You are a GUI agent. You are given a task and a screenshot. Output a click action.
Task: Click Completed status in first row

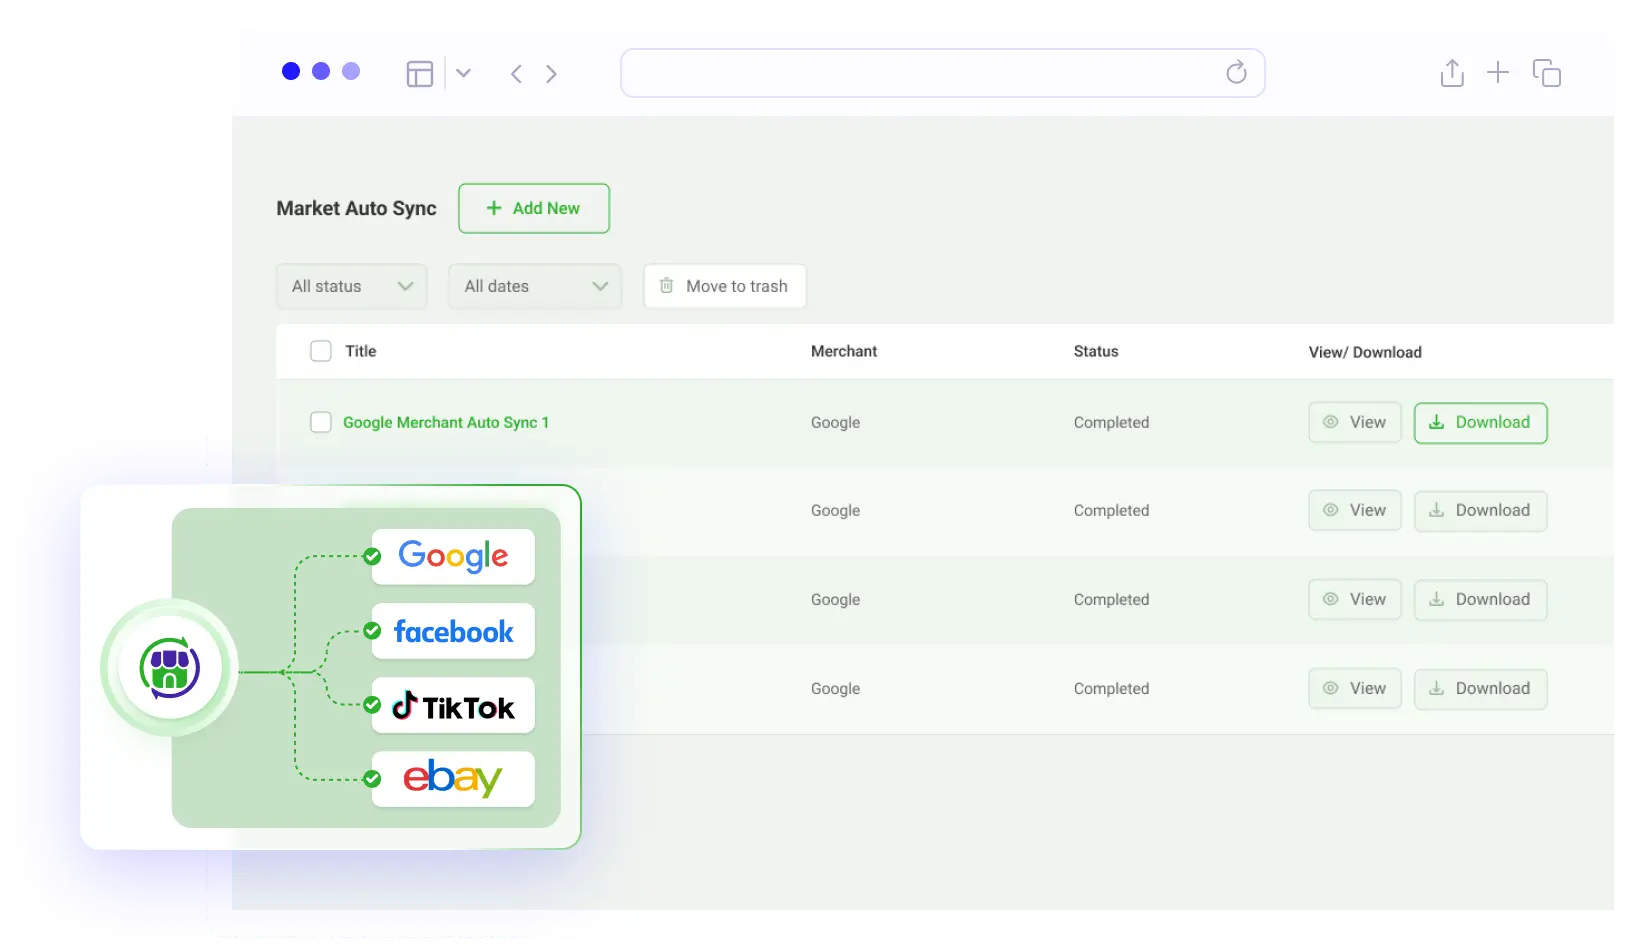click(1111, 423)
